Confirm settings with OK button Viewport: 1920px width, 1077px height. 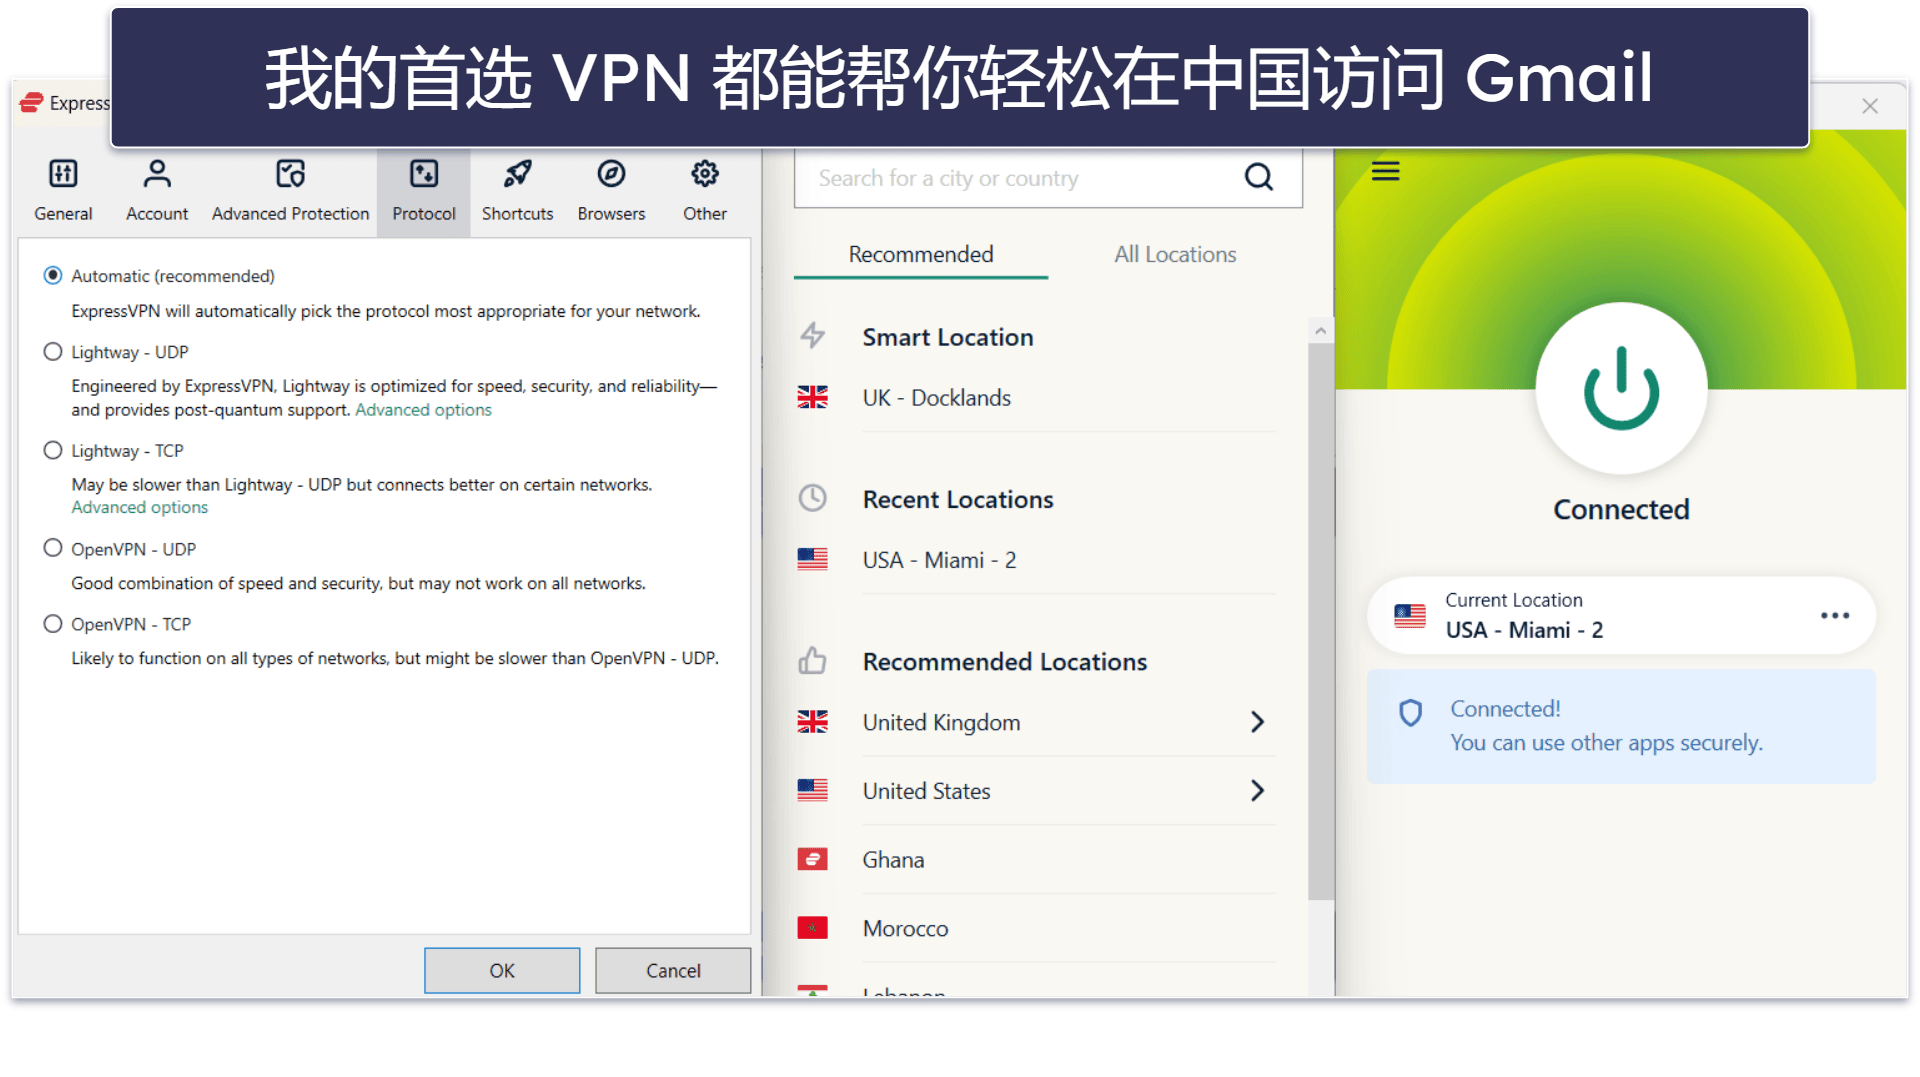point(502,970)
